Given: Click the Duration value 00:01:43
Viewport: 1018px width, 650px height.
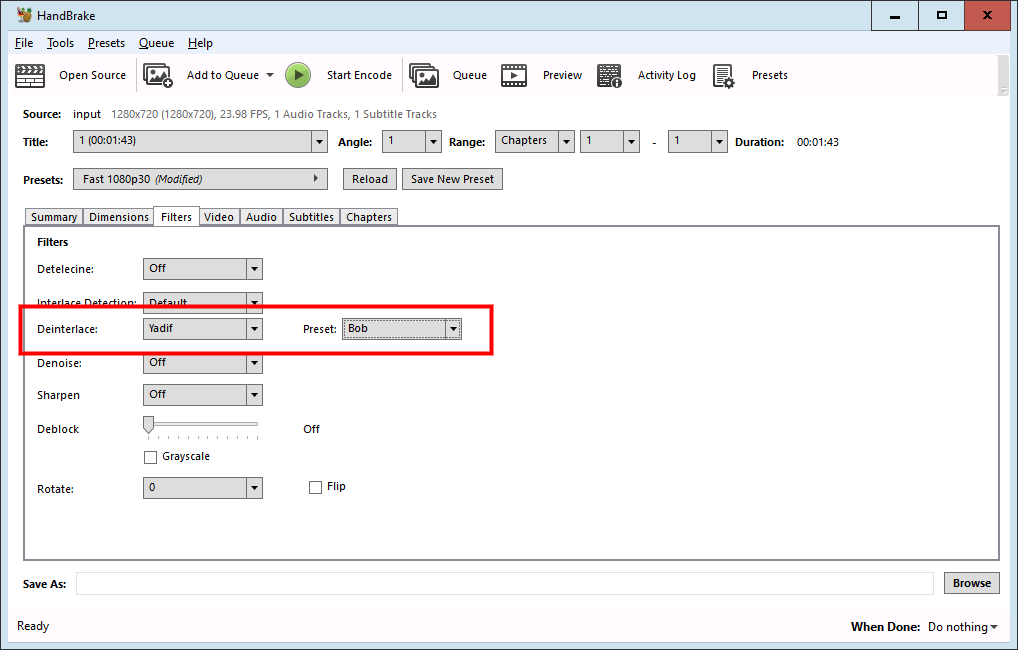Looking at the screenshot, I should [818, 142].
